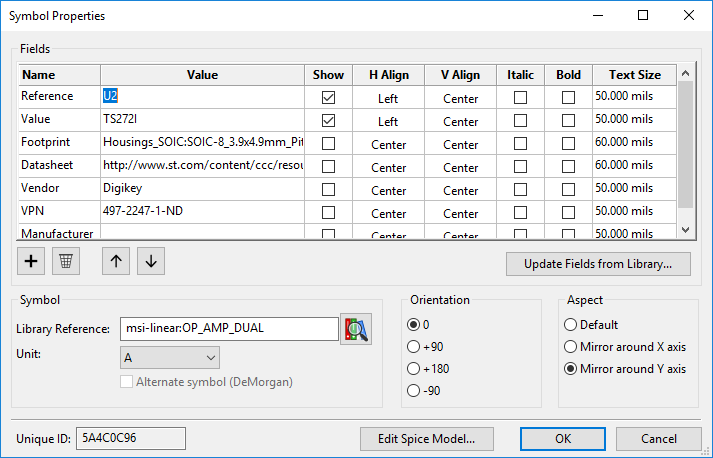Click the H Align cell for Reference
Image resolution: width=713 pixels, height=458 pixels.
point(388,98)
